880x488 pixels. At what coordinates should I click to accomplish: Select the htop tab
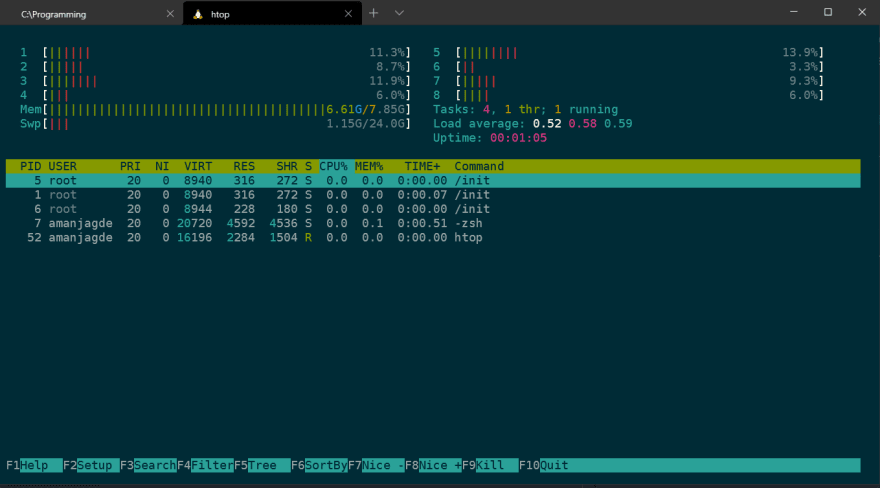pyautogui.click(x=272, y=14)
